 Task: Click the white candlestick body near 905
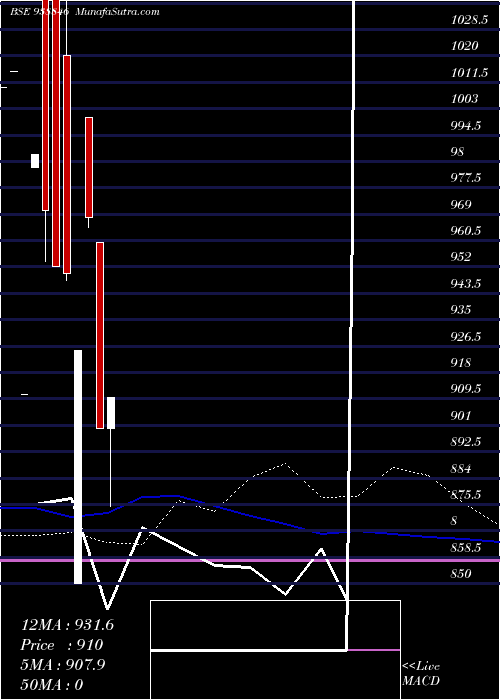(x=111, y=413)
